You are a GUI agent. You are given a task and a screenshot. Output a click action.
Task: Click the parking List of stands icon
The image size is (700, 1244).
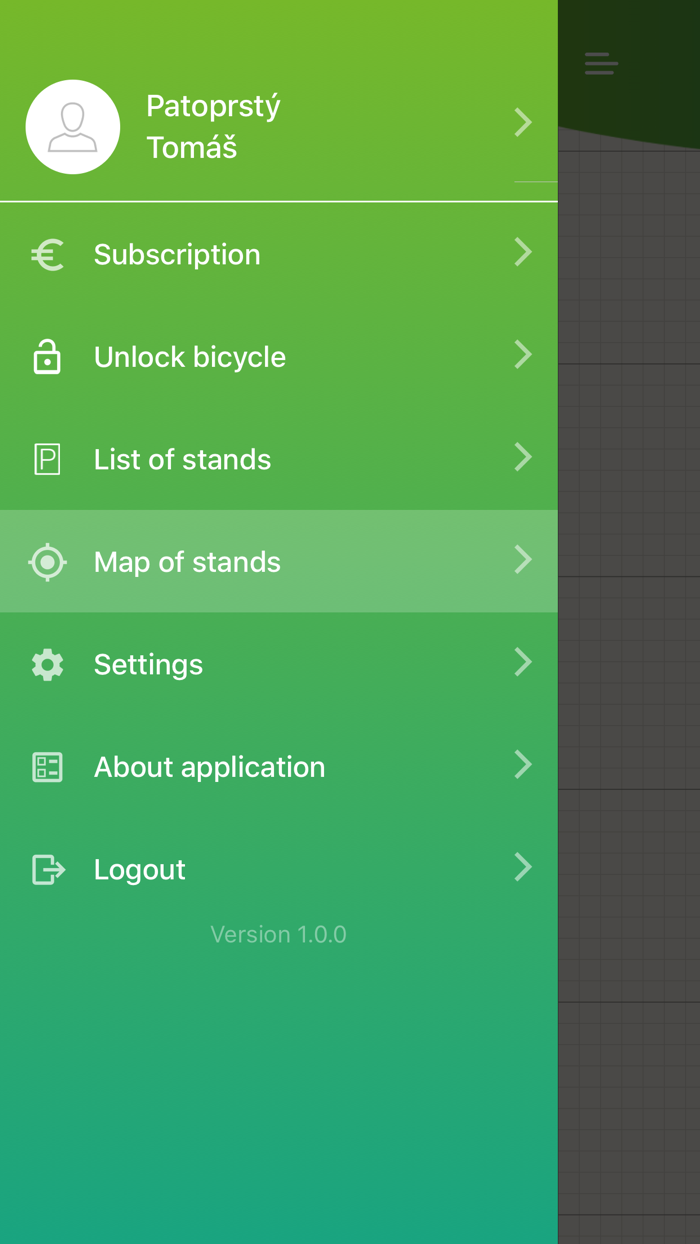pos(47,459)
